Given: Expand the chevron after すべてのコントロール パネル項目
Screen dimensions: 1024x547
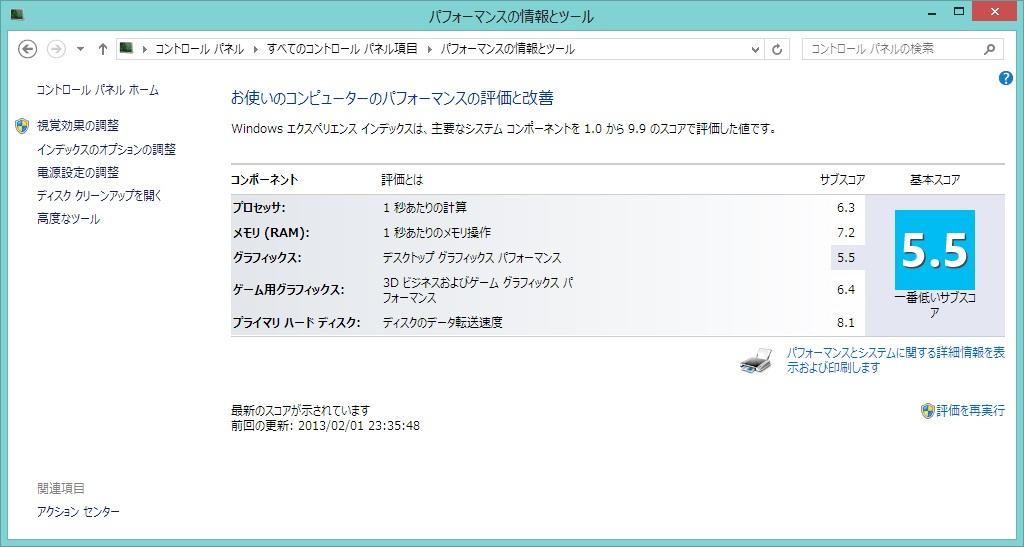Looking at the screenshot, I should (429, 49).
